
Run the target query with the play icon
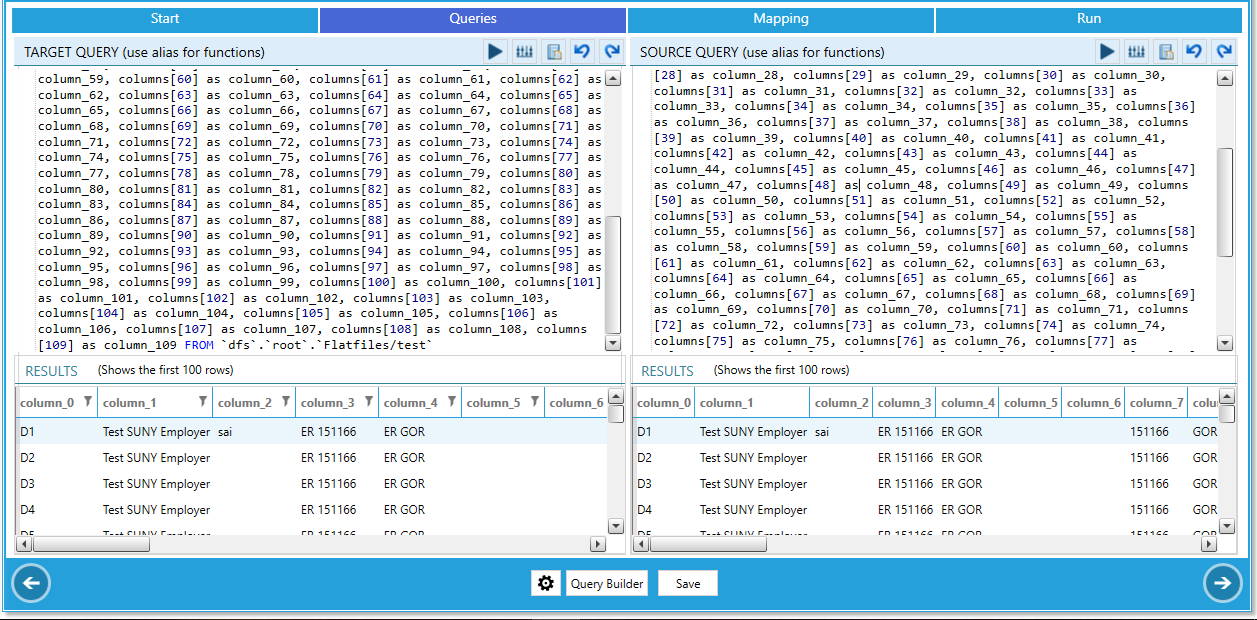(495, 51)
